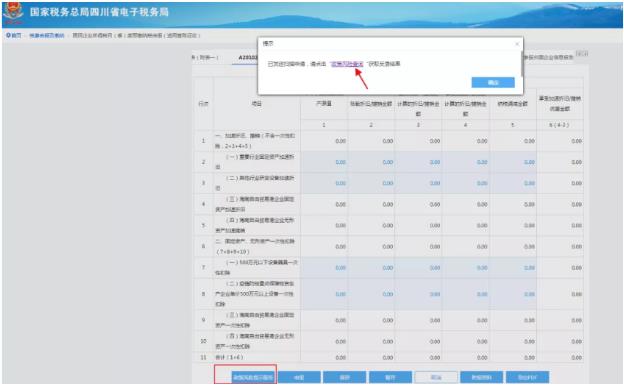624x386 pixels.
Task: Click the blue button right after the red-outlined one
Action: pyautogui.click(x=299, y=377)
